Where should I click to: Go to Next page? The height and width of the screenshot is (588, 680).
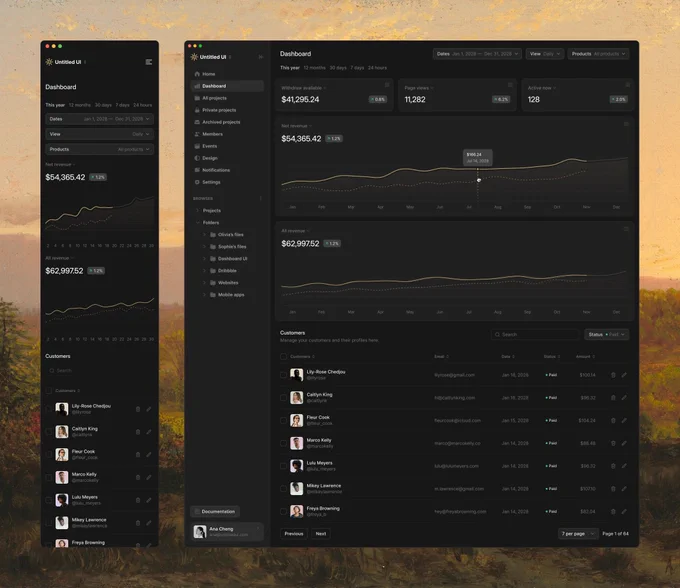[x=321, y=534]
